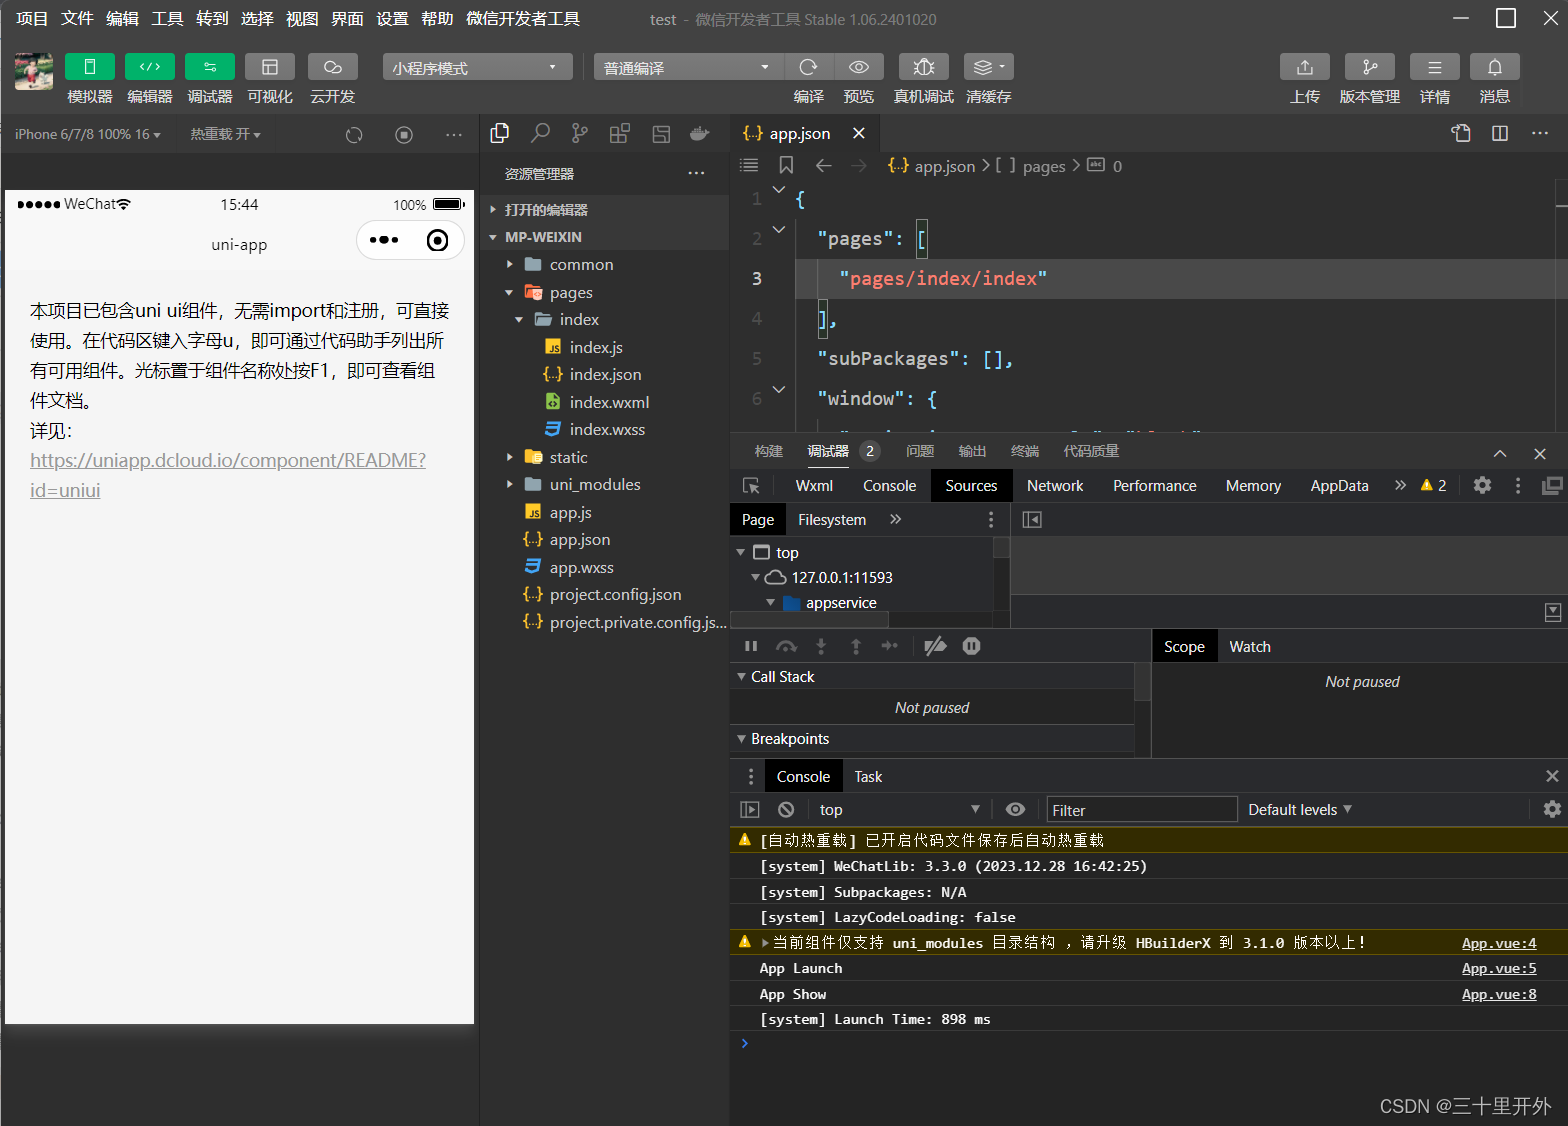
Task: Click the console Filter input
Action: tap(1141, 810)
